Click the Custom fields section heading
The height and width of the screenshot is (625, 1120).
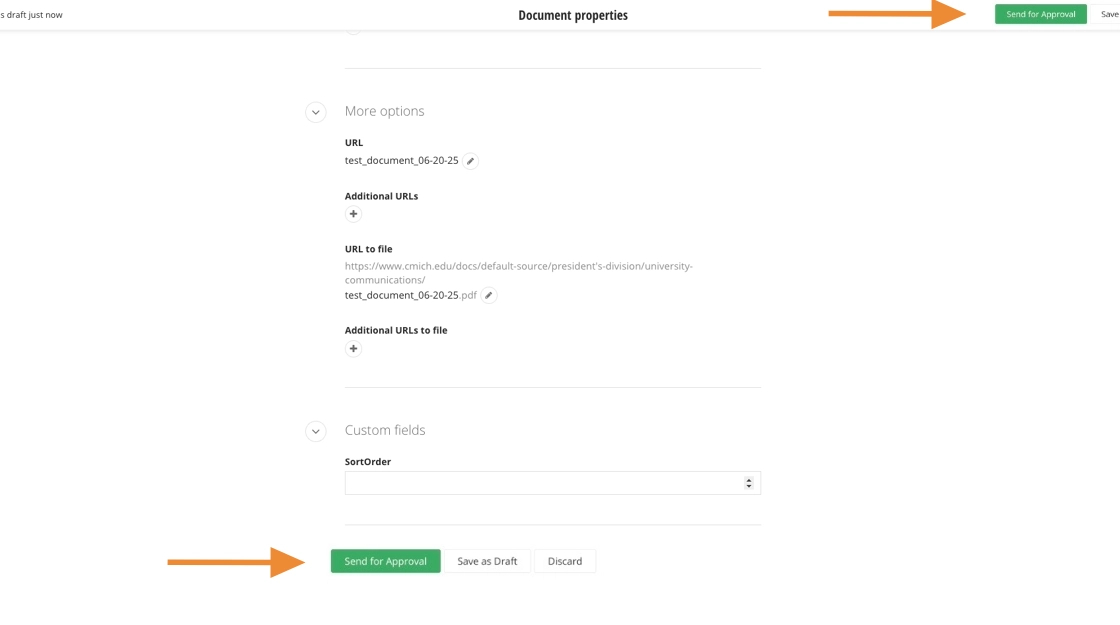click(x=385, y=430)
